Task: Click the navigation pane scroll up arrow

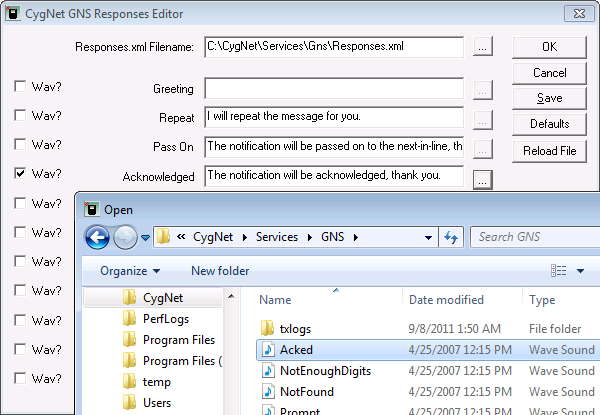Action: click(231, 296)
